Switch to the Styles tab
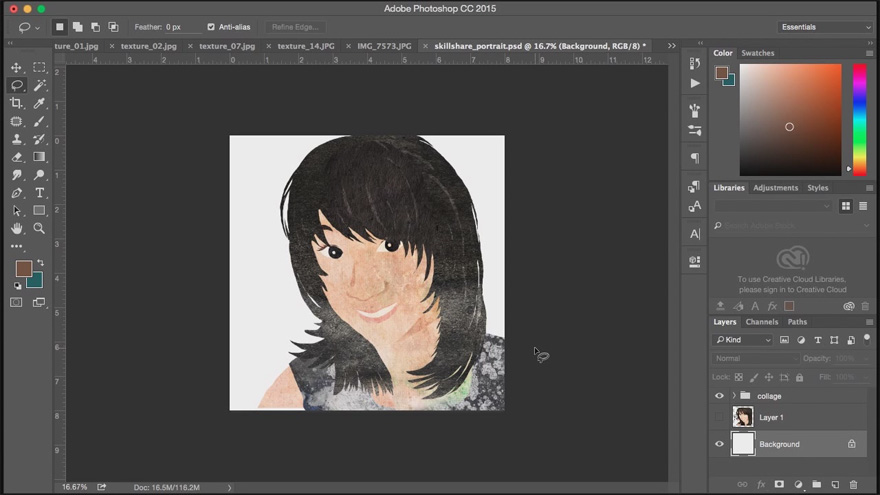Viewport: 880px width, 495px height. pos(818,188)
